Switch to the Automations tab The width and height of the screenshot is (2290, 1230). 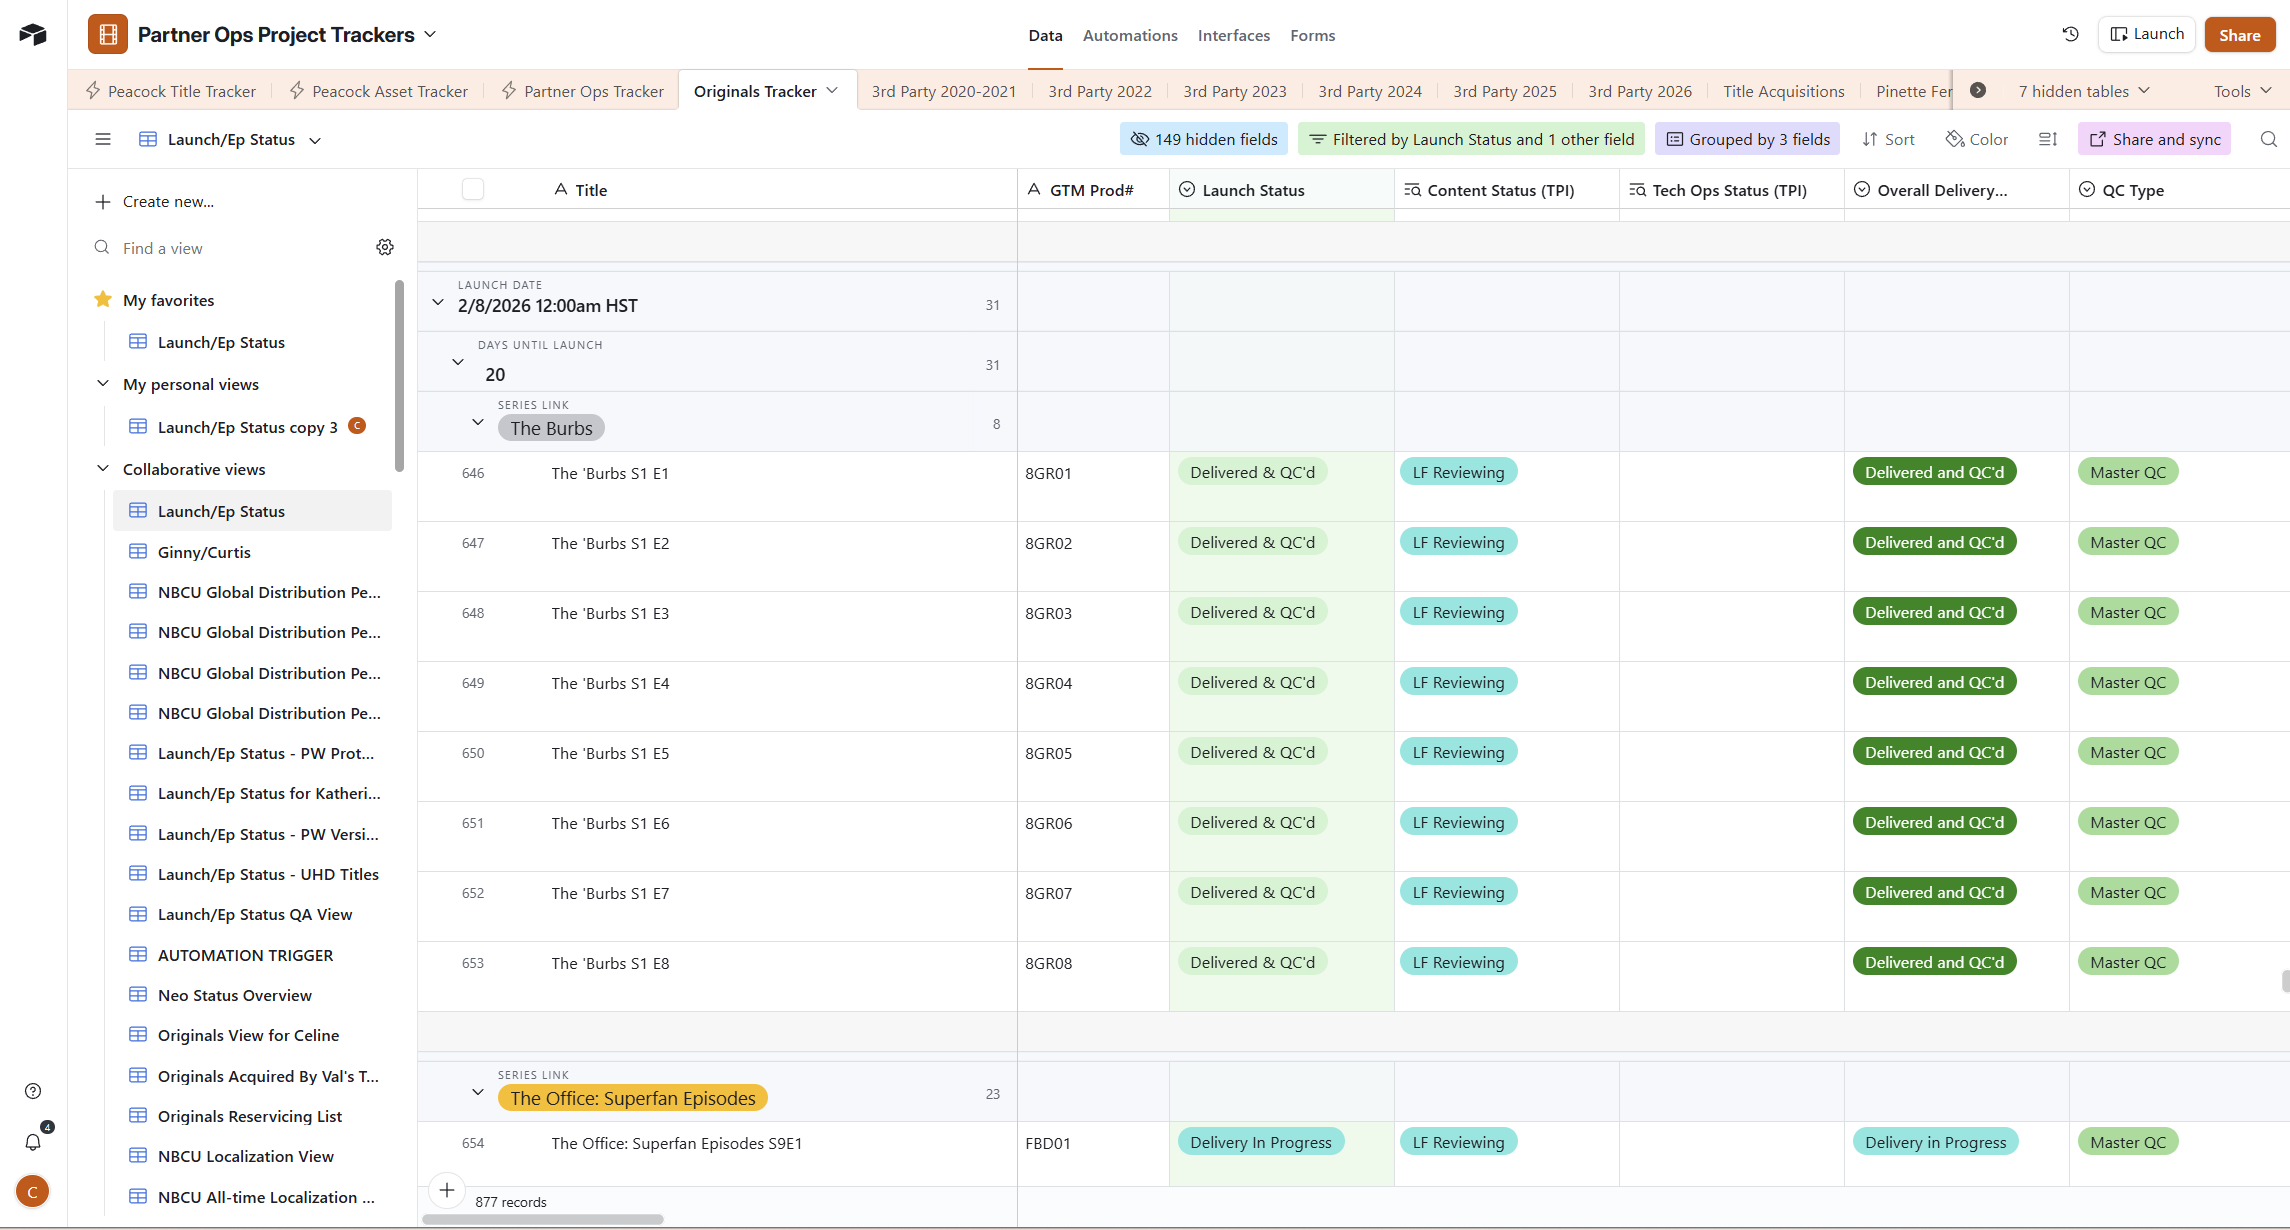1129,35
